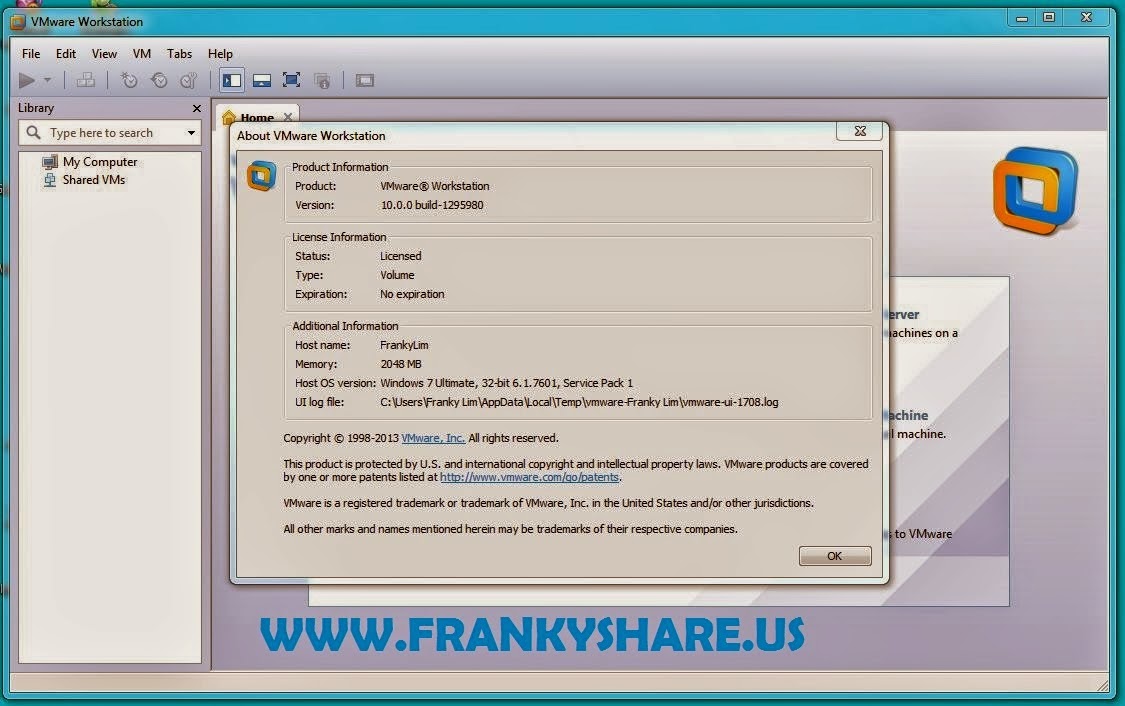
Task: Click the host name FrankyLim
Action: tap(404, 345)
